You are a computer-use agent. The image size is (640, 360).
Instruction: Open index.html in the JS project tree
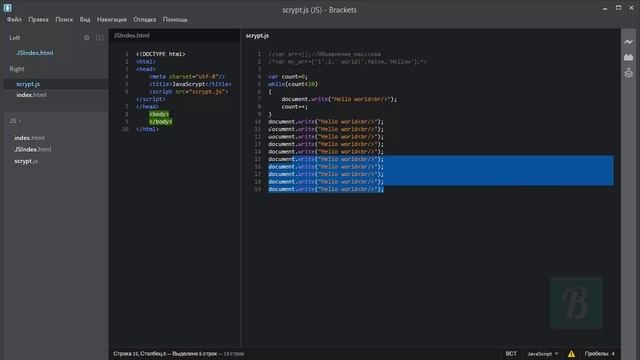pyautogui.click(x=29, y=138)
